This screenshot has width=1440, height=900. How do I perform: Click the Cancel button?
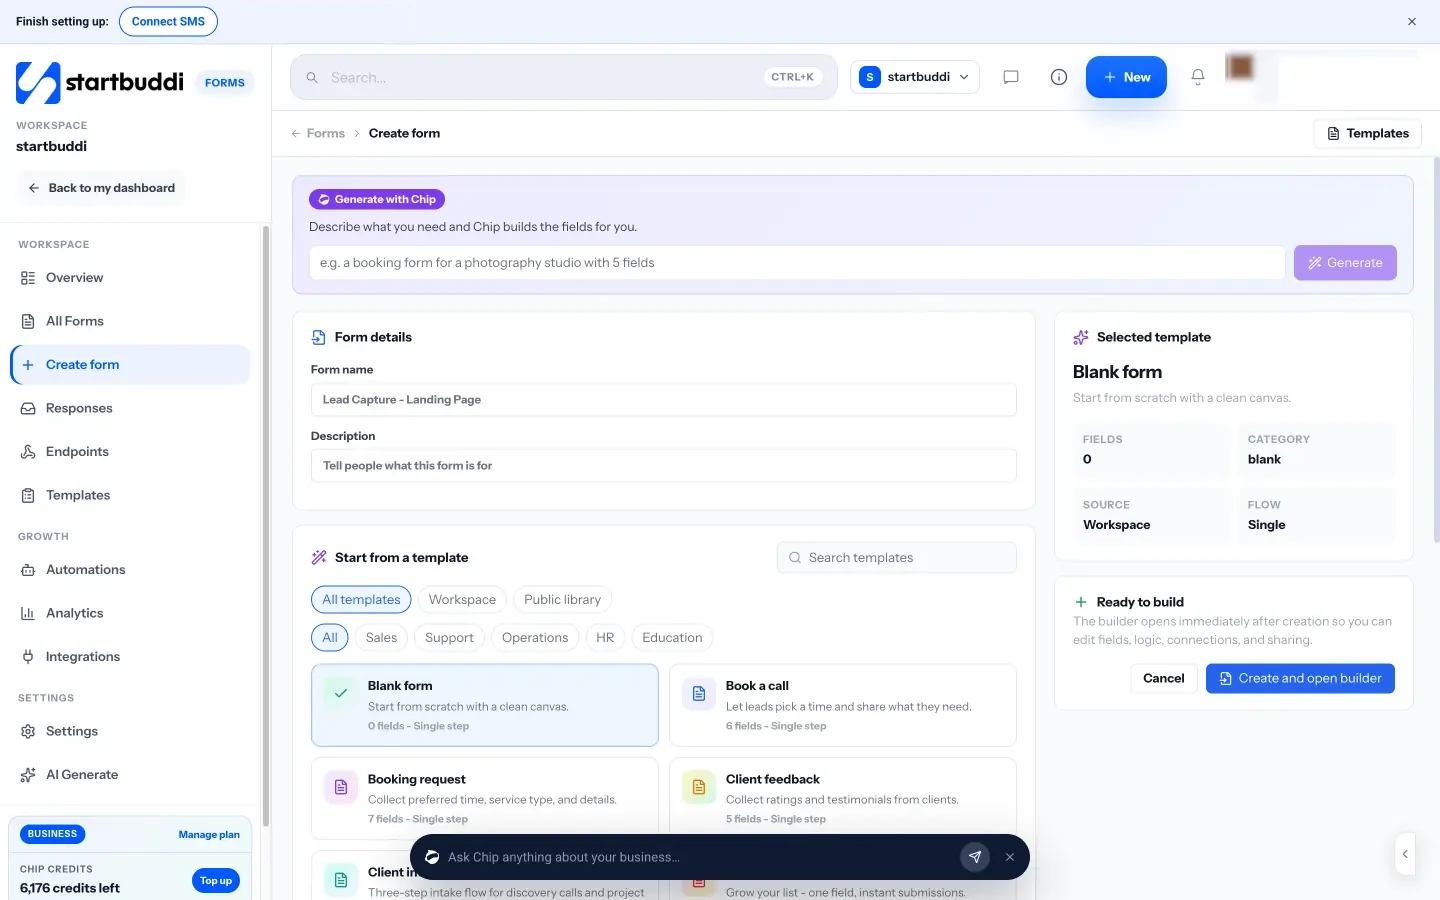pos(1164,678)
